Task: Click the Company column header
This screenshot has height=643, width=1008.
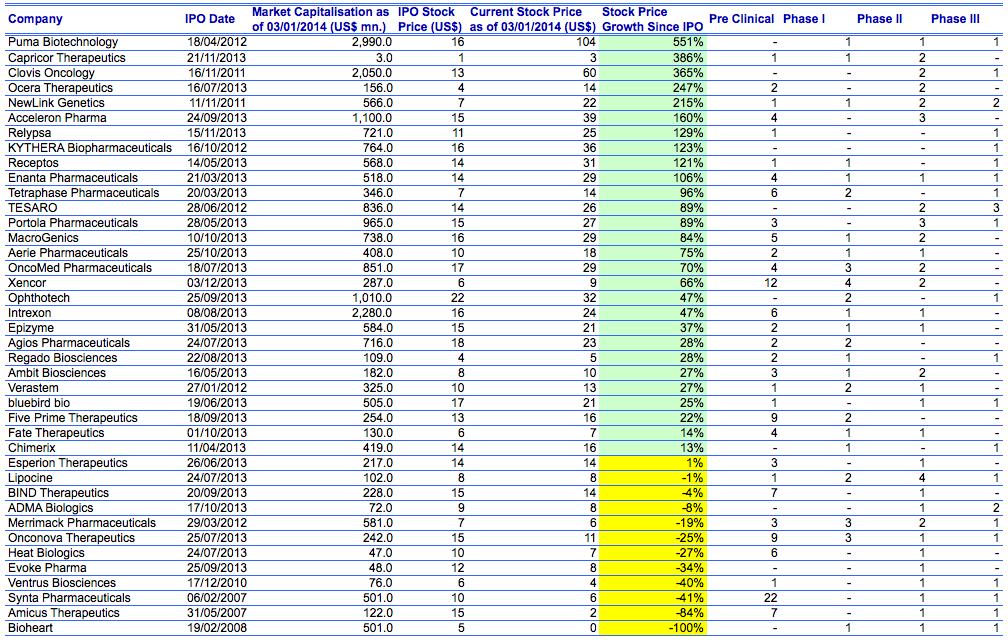Action: pyautogui.click(x=34, y=19)
